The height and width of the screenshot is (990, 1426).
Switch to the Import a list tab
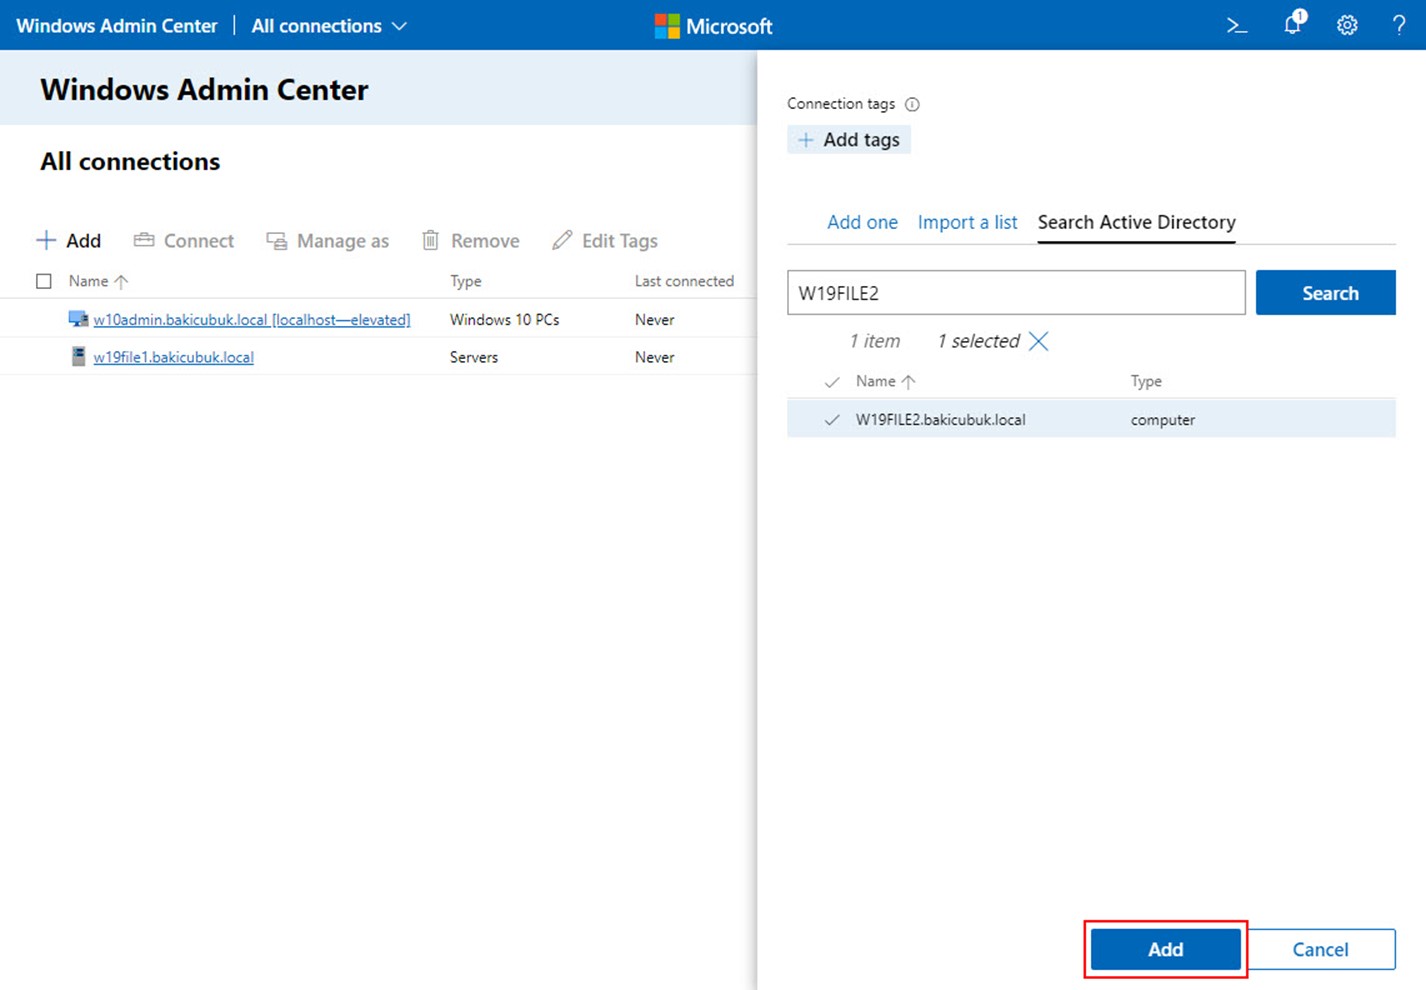pyautogui.click(x=967, y=222)
